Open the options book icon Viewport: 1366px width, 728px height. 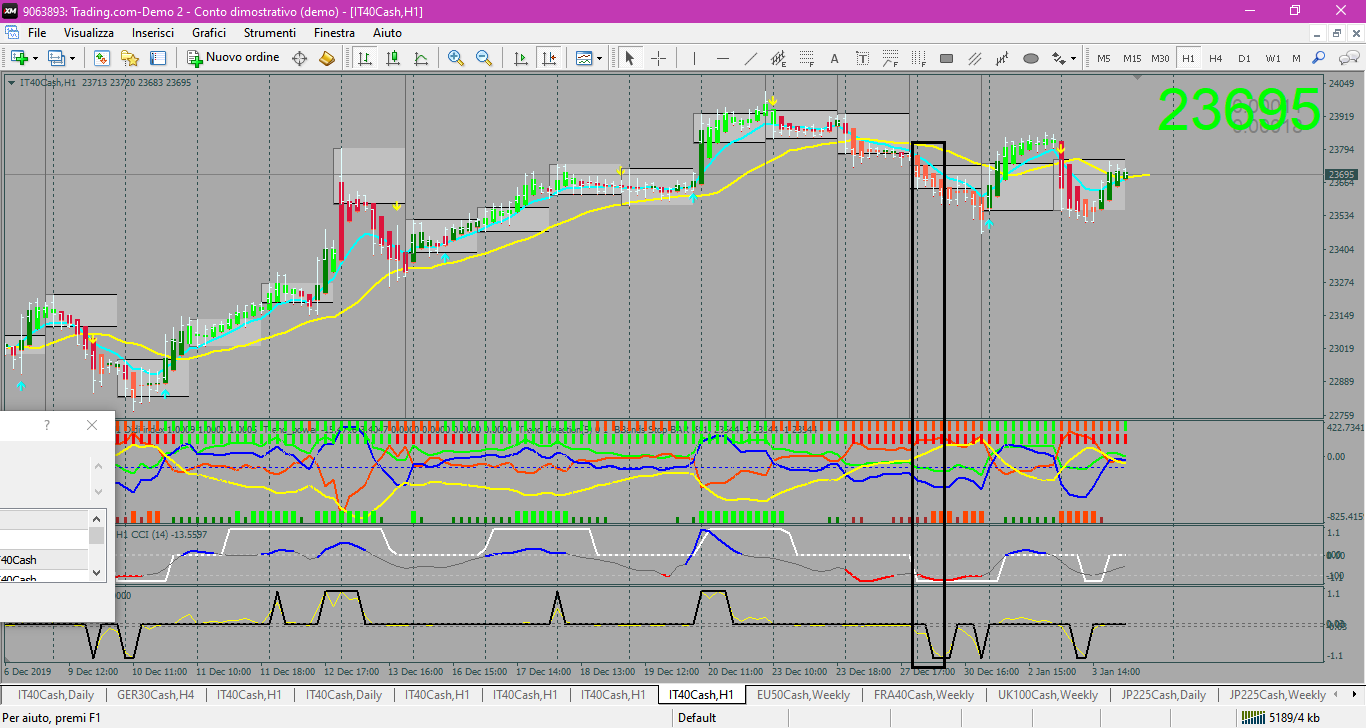coord(326,58)
